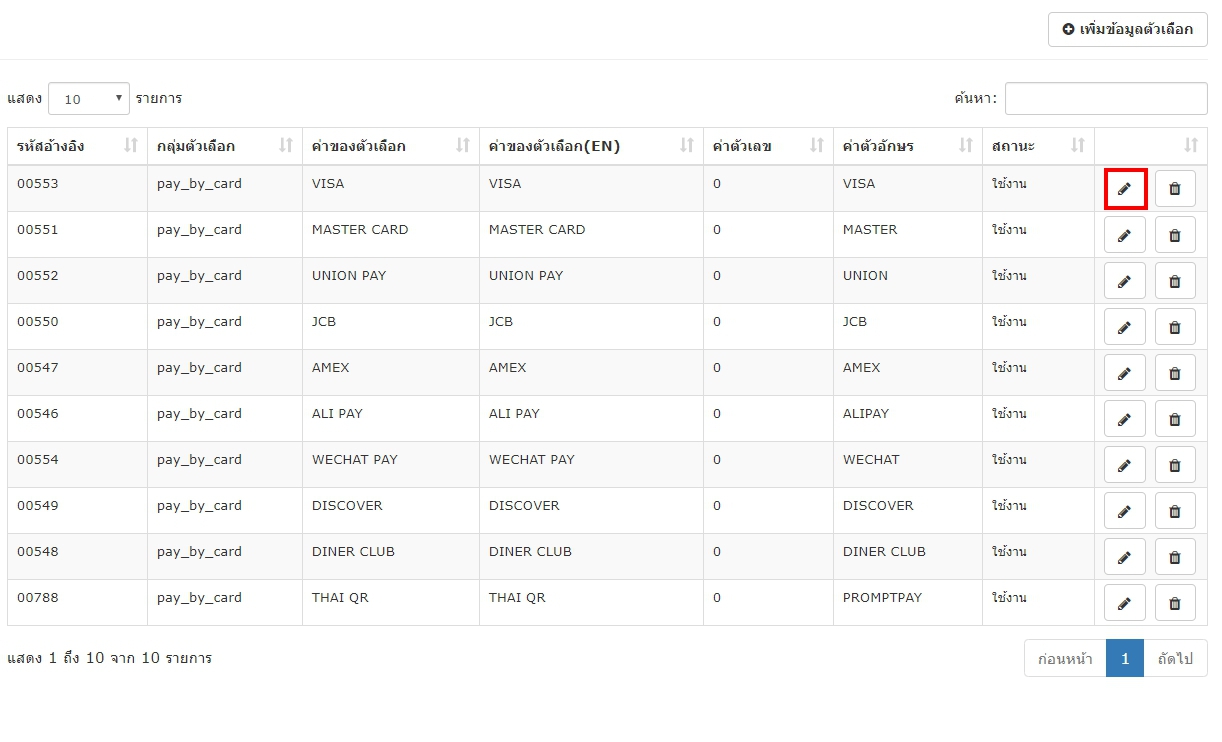Edit the THAI QR row
The height and width of the screenshot is (742, 1222).
[x=1125, y=602]
